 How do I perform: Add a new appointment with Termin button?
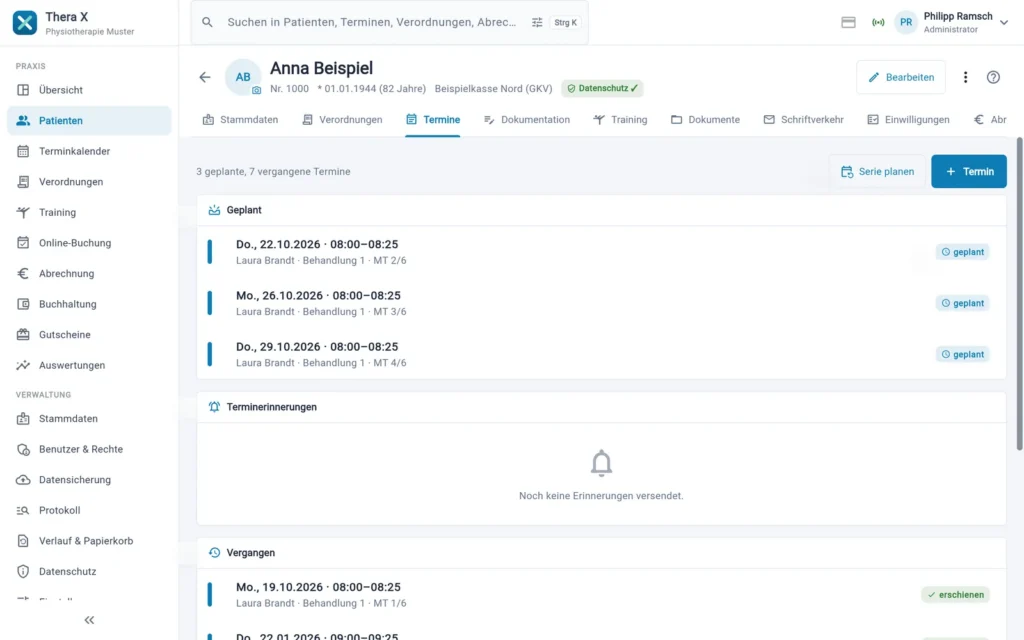968,172
